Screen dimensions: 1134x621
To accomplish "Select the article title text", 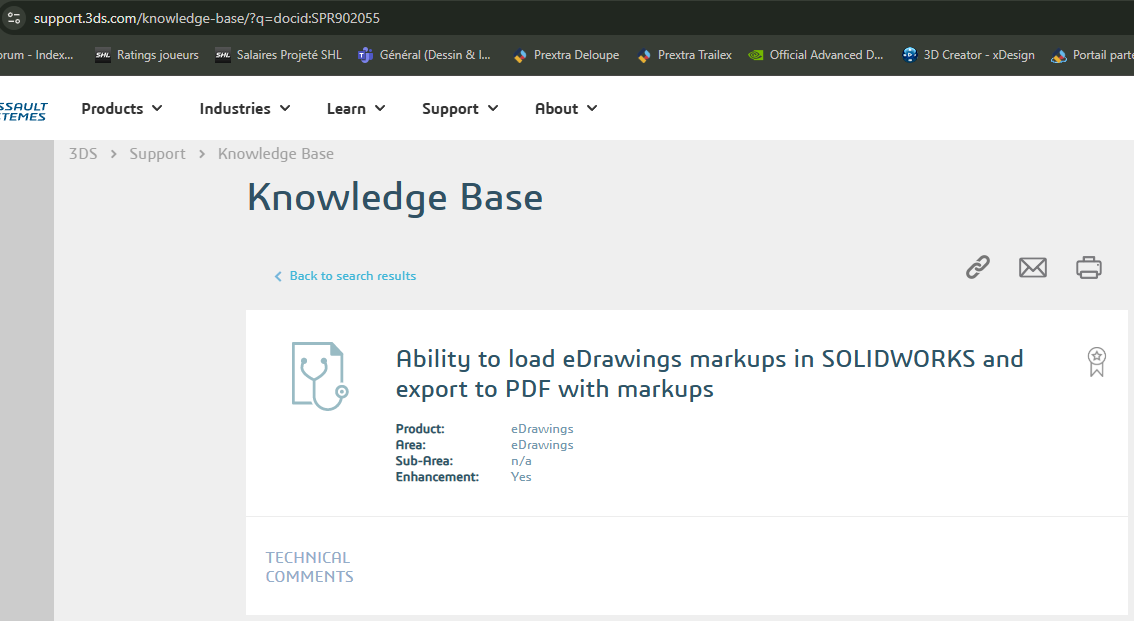I will (709, 374).
